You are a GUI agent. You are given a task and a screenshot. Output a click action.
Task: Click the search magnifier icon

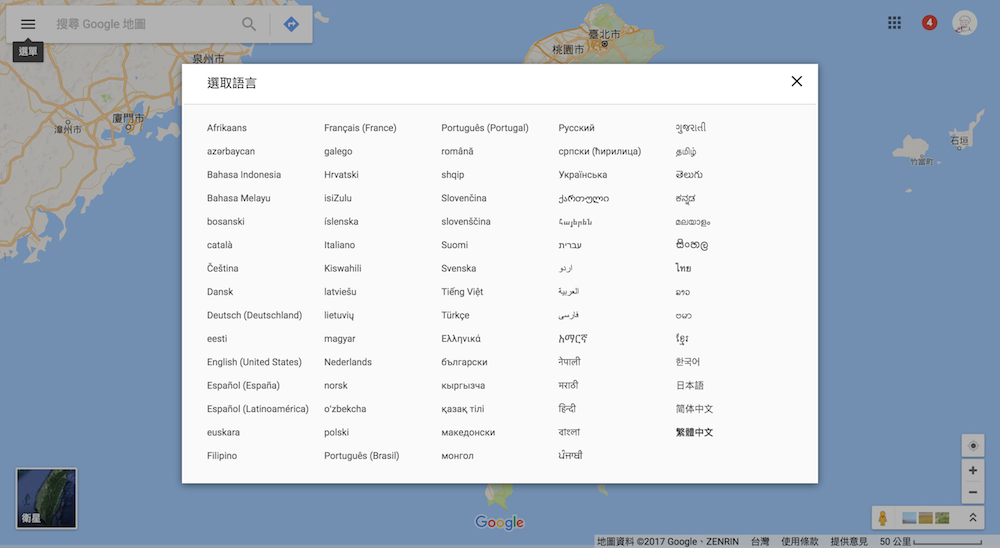[x=249, y=24]
